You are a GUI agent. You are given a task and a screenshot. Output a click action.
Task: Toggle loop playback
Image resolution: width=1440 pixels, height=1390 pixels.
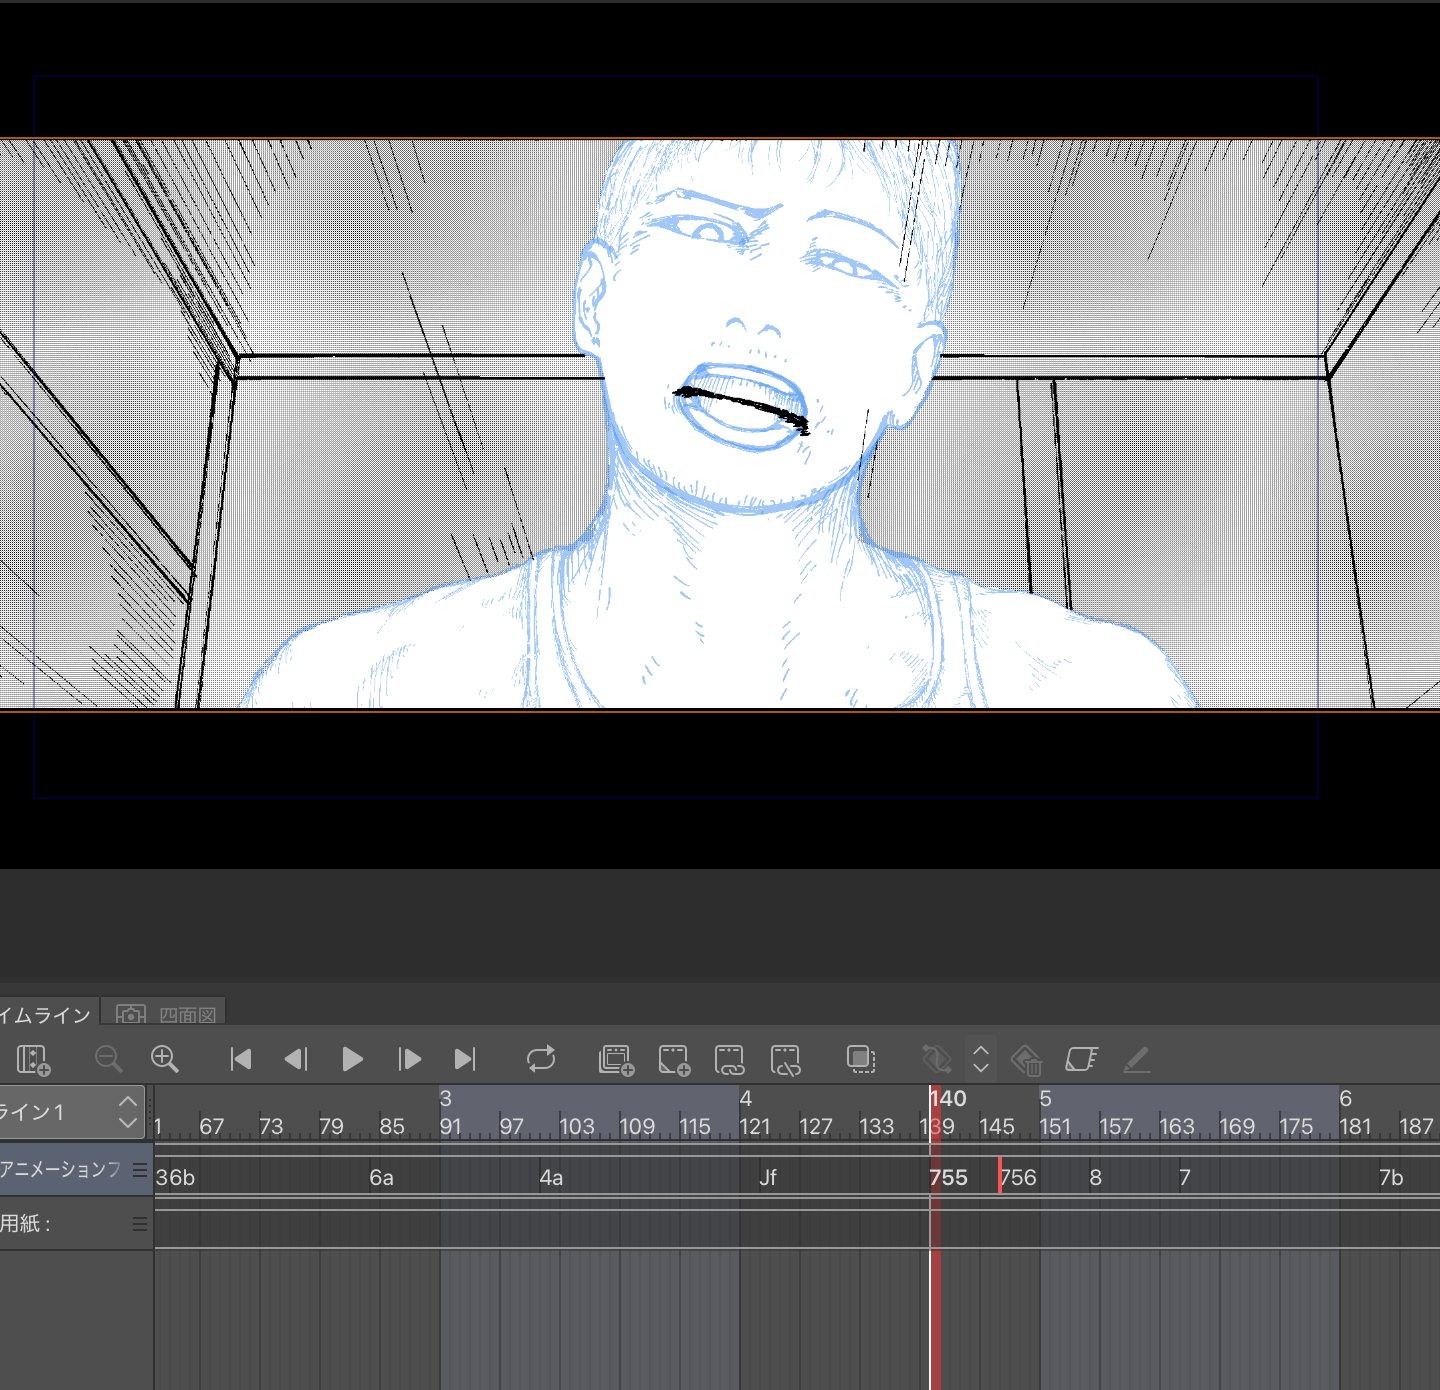(x=541, y=1060)
